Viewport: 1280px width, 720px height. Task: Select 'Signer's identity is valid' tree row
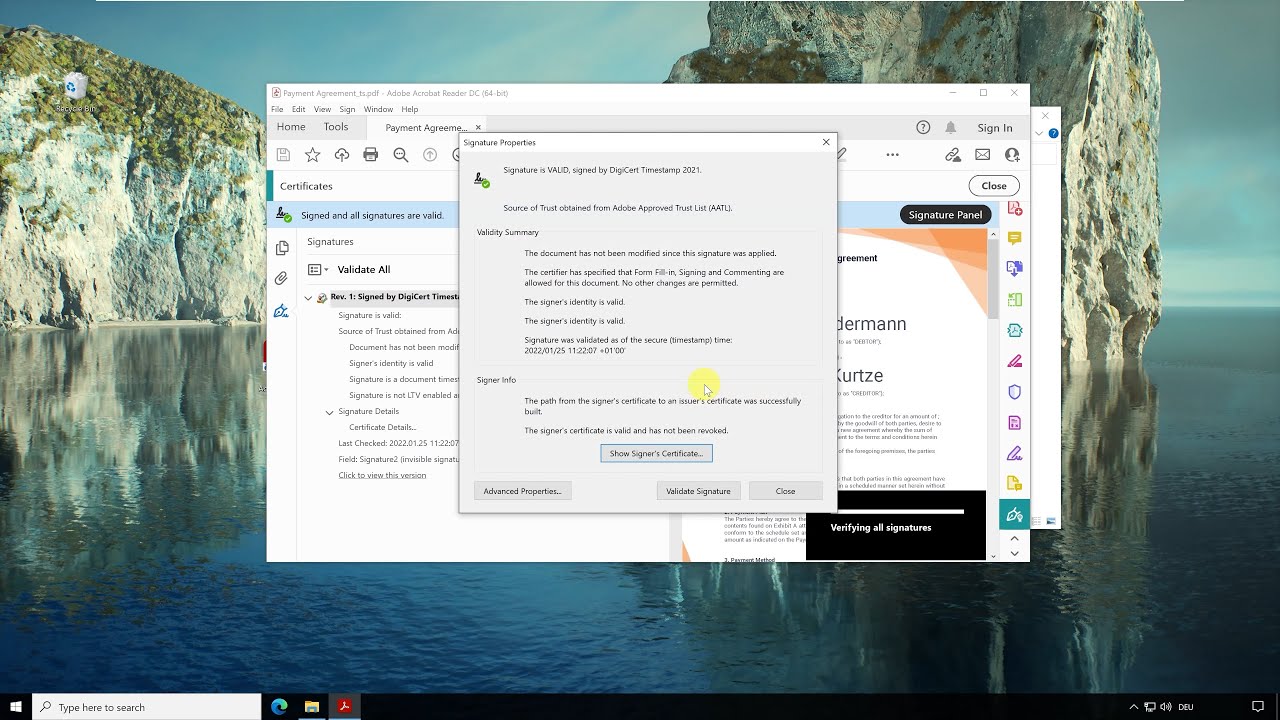click(391, 363)
